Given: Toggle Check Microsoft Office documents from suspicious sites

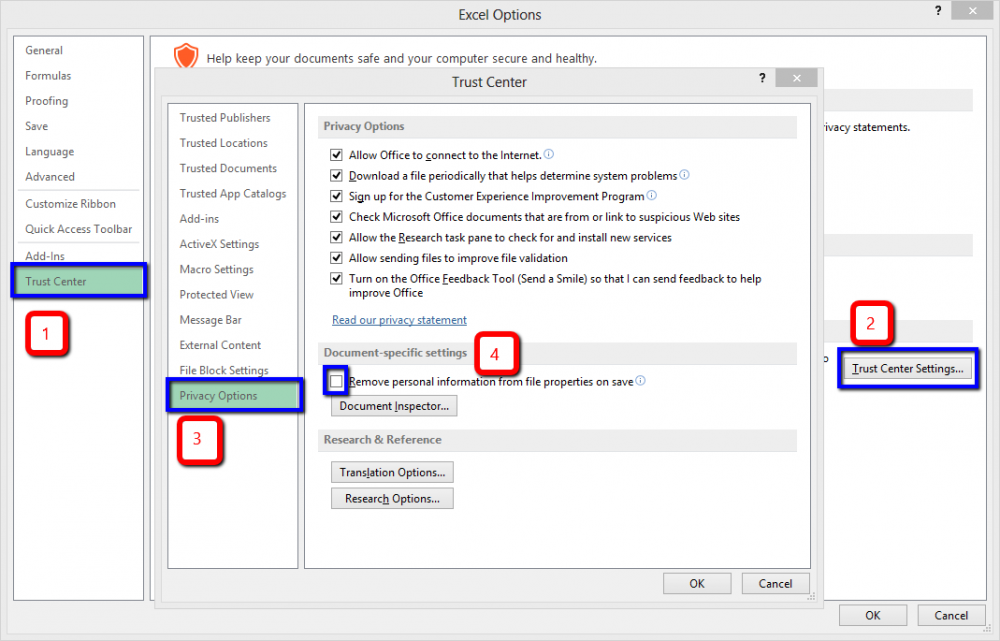Looking at the screenshot, I should click(x=336, y=217).
